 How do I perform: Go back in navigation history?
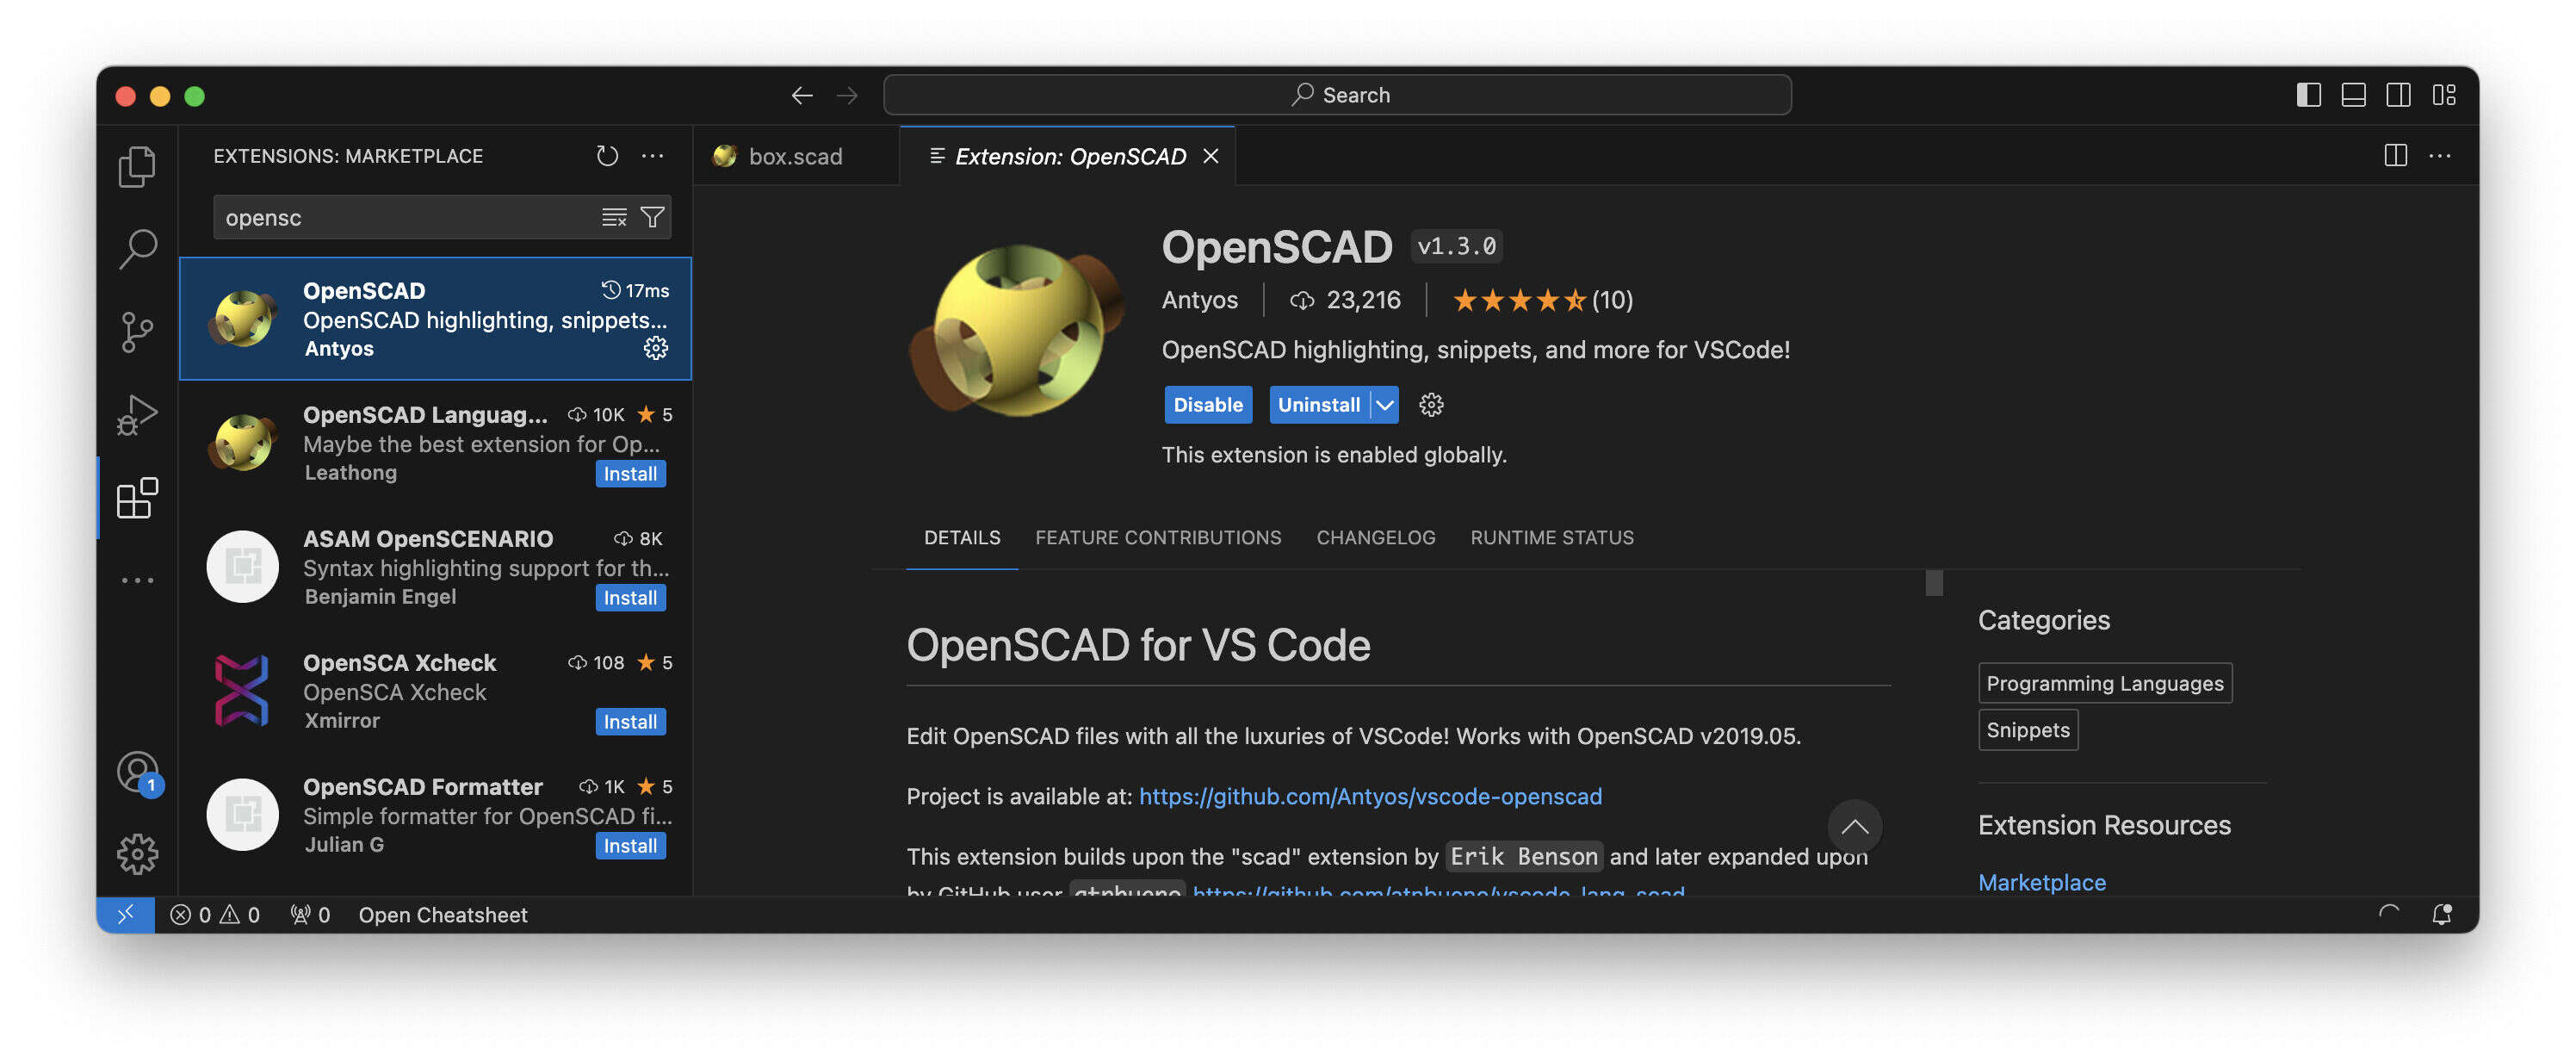click(802, 95)
